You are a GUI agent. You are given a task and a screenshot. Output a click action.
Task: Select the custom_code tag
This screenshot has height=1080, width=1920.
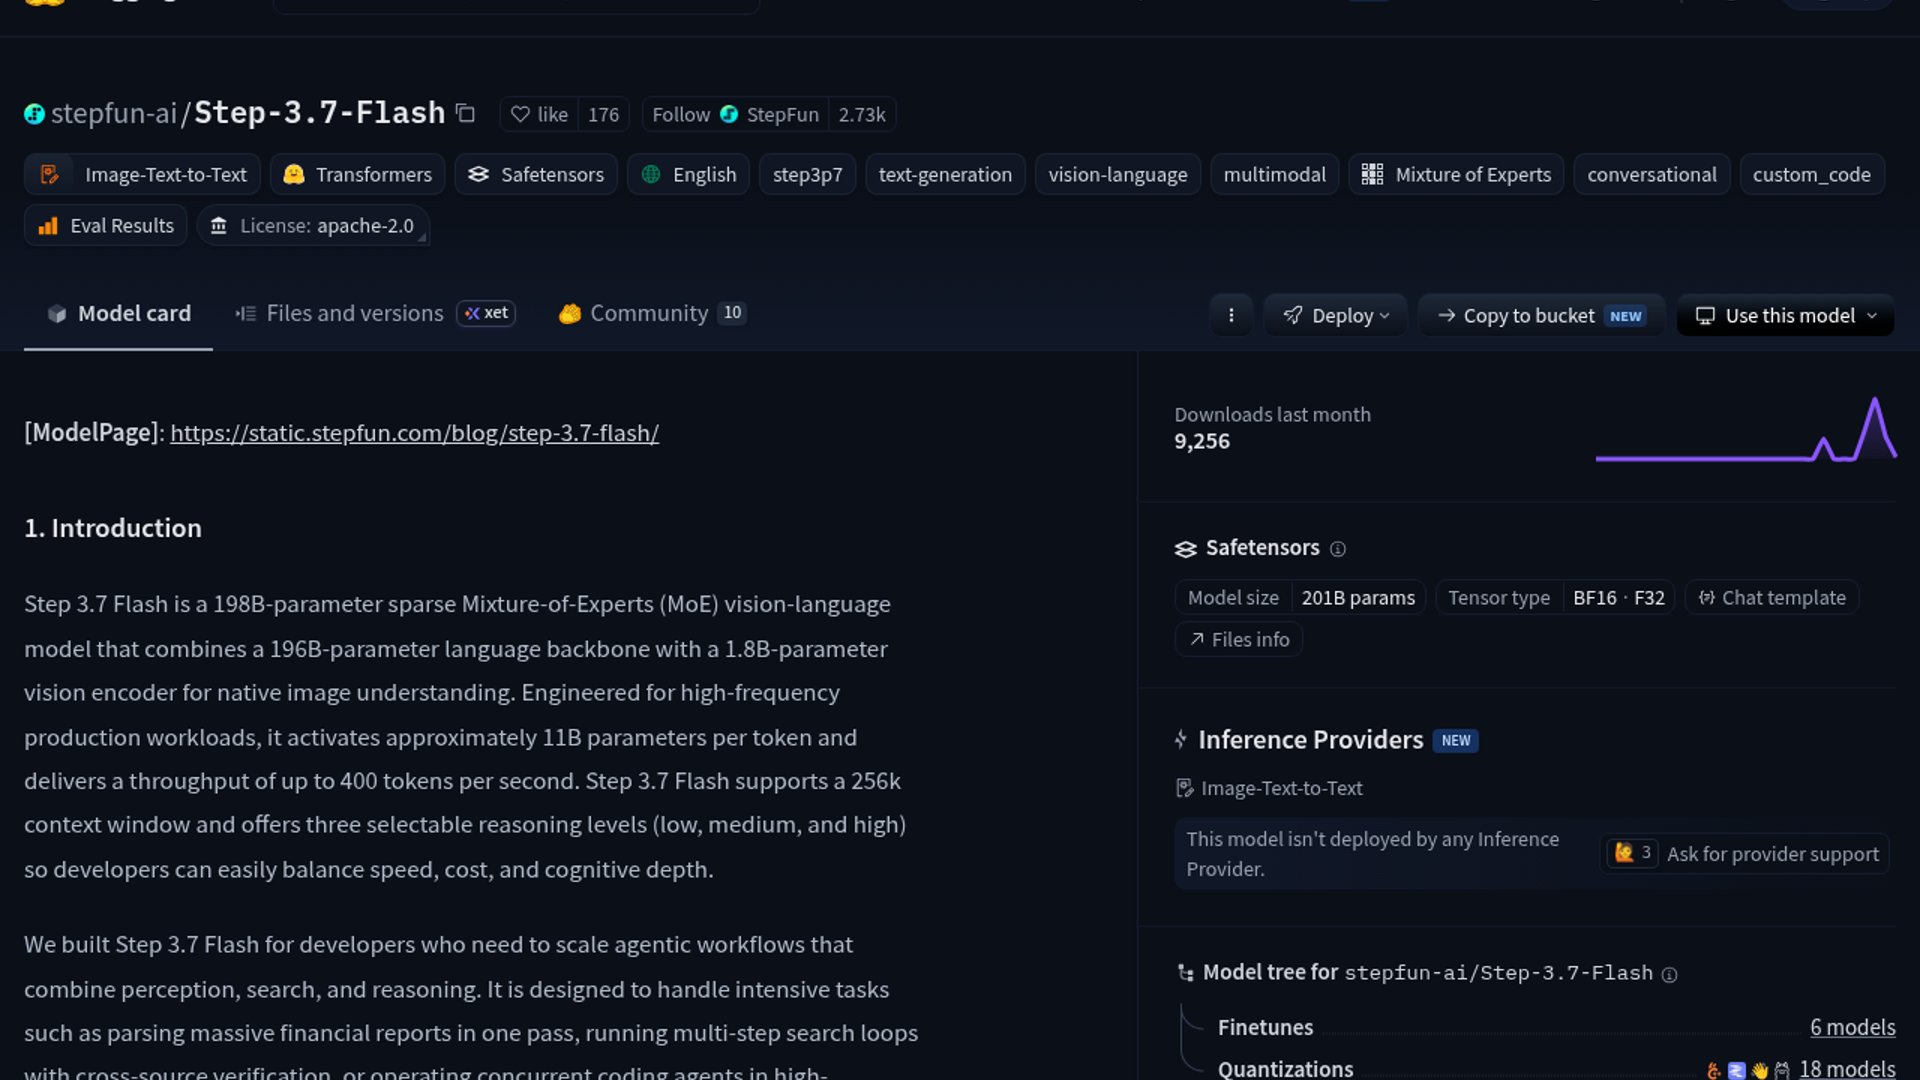coord(1811,174)
